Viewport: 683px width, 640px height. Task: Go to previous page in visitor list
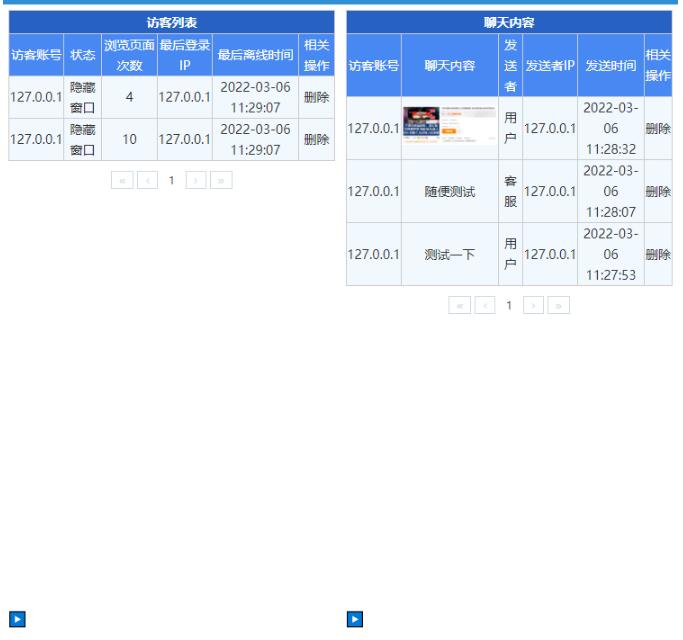pyautogui.click(x=146, y=181)
